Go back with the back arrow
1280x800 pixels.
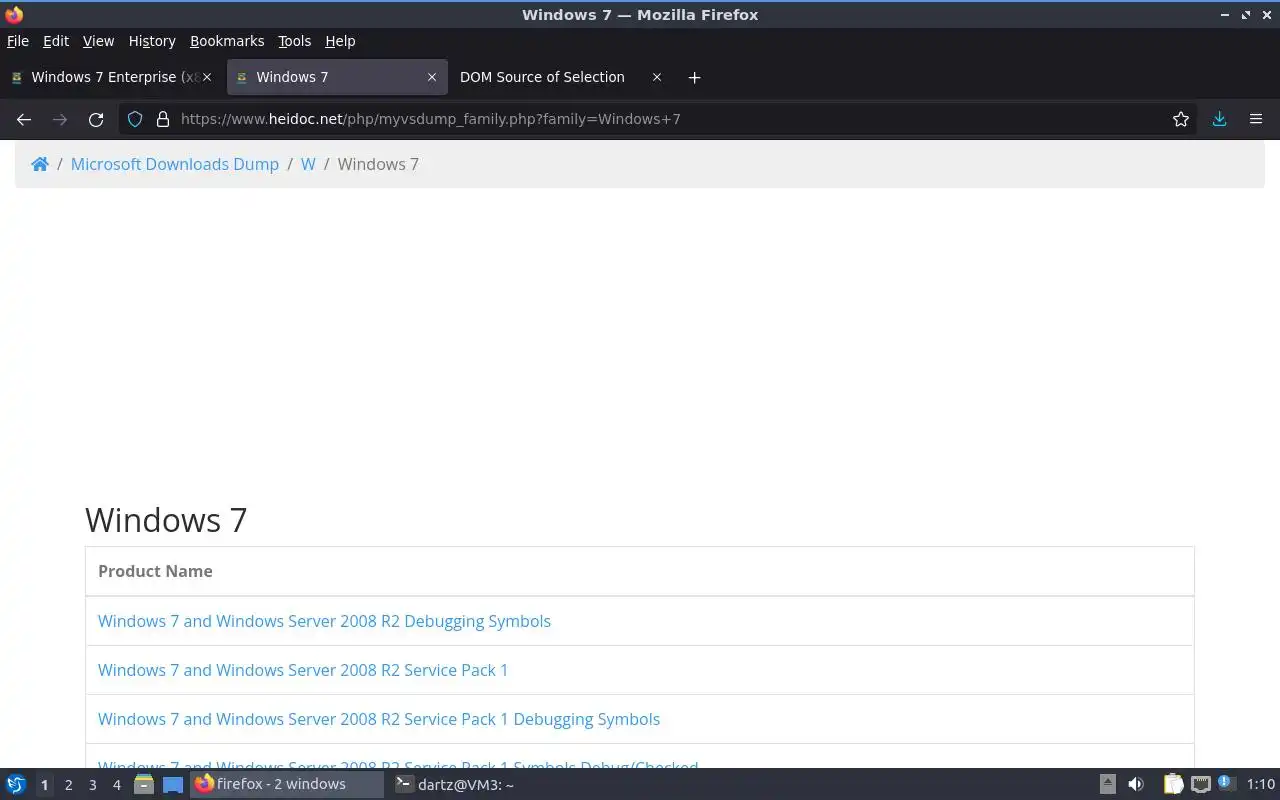tap(24, 119)
